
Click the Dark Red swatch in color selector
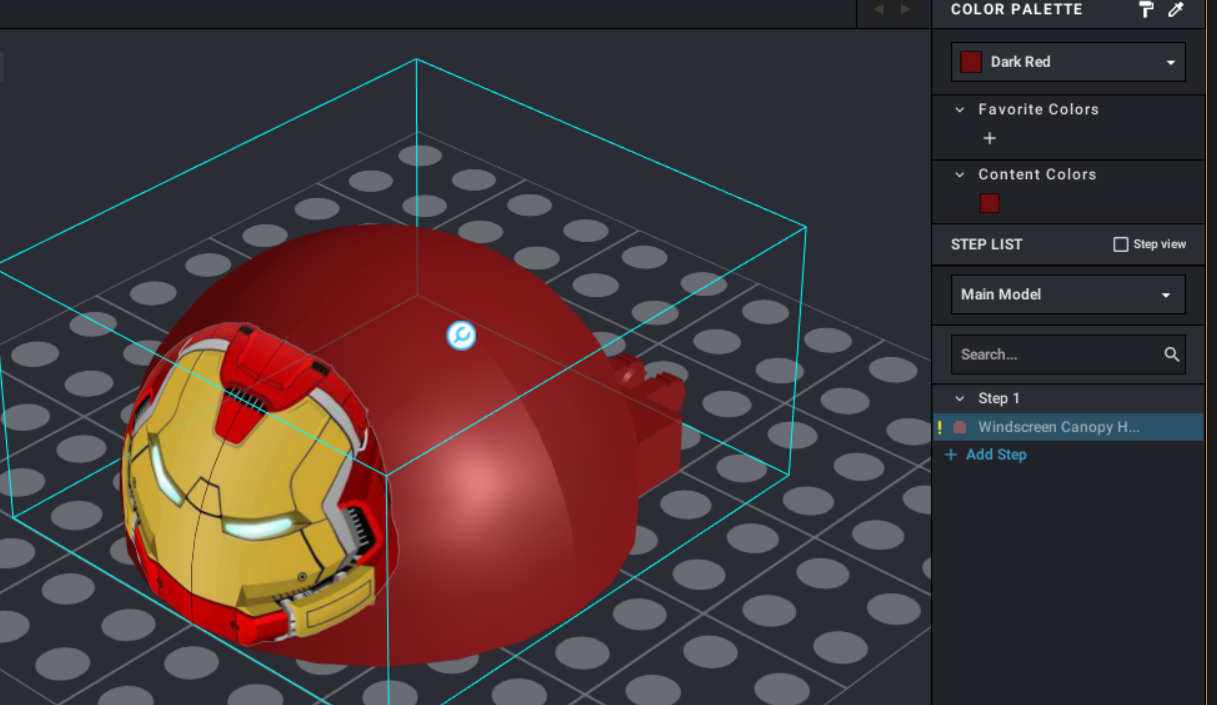pyautogui.click(x=971, y=62)
